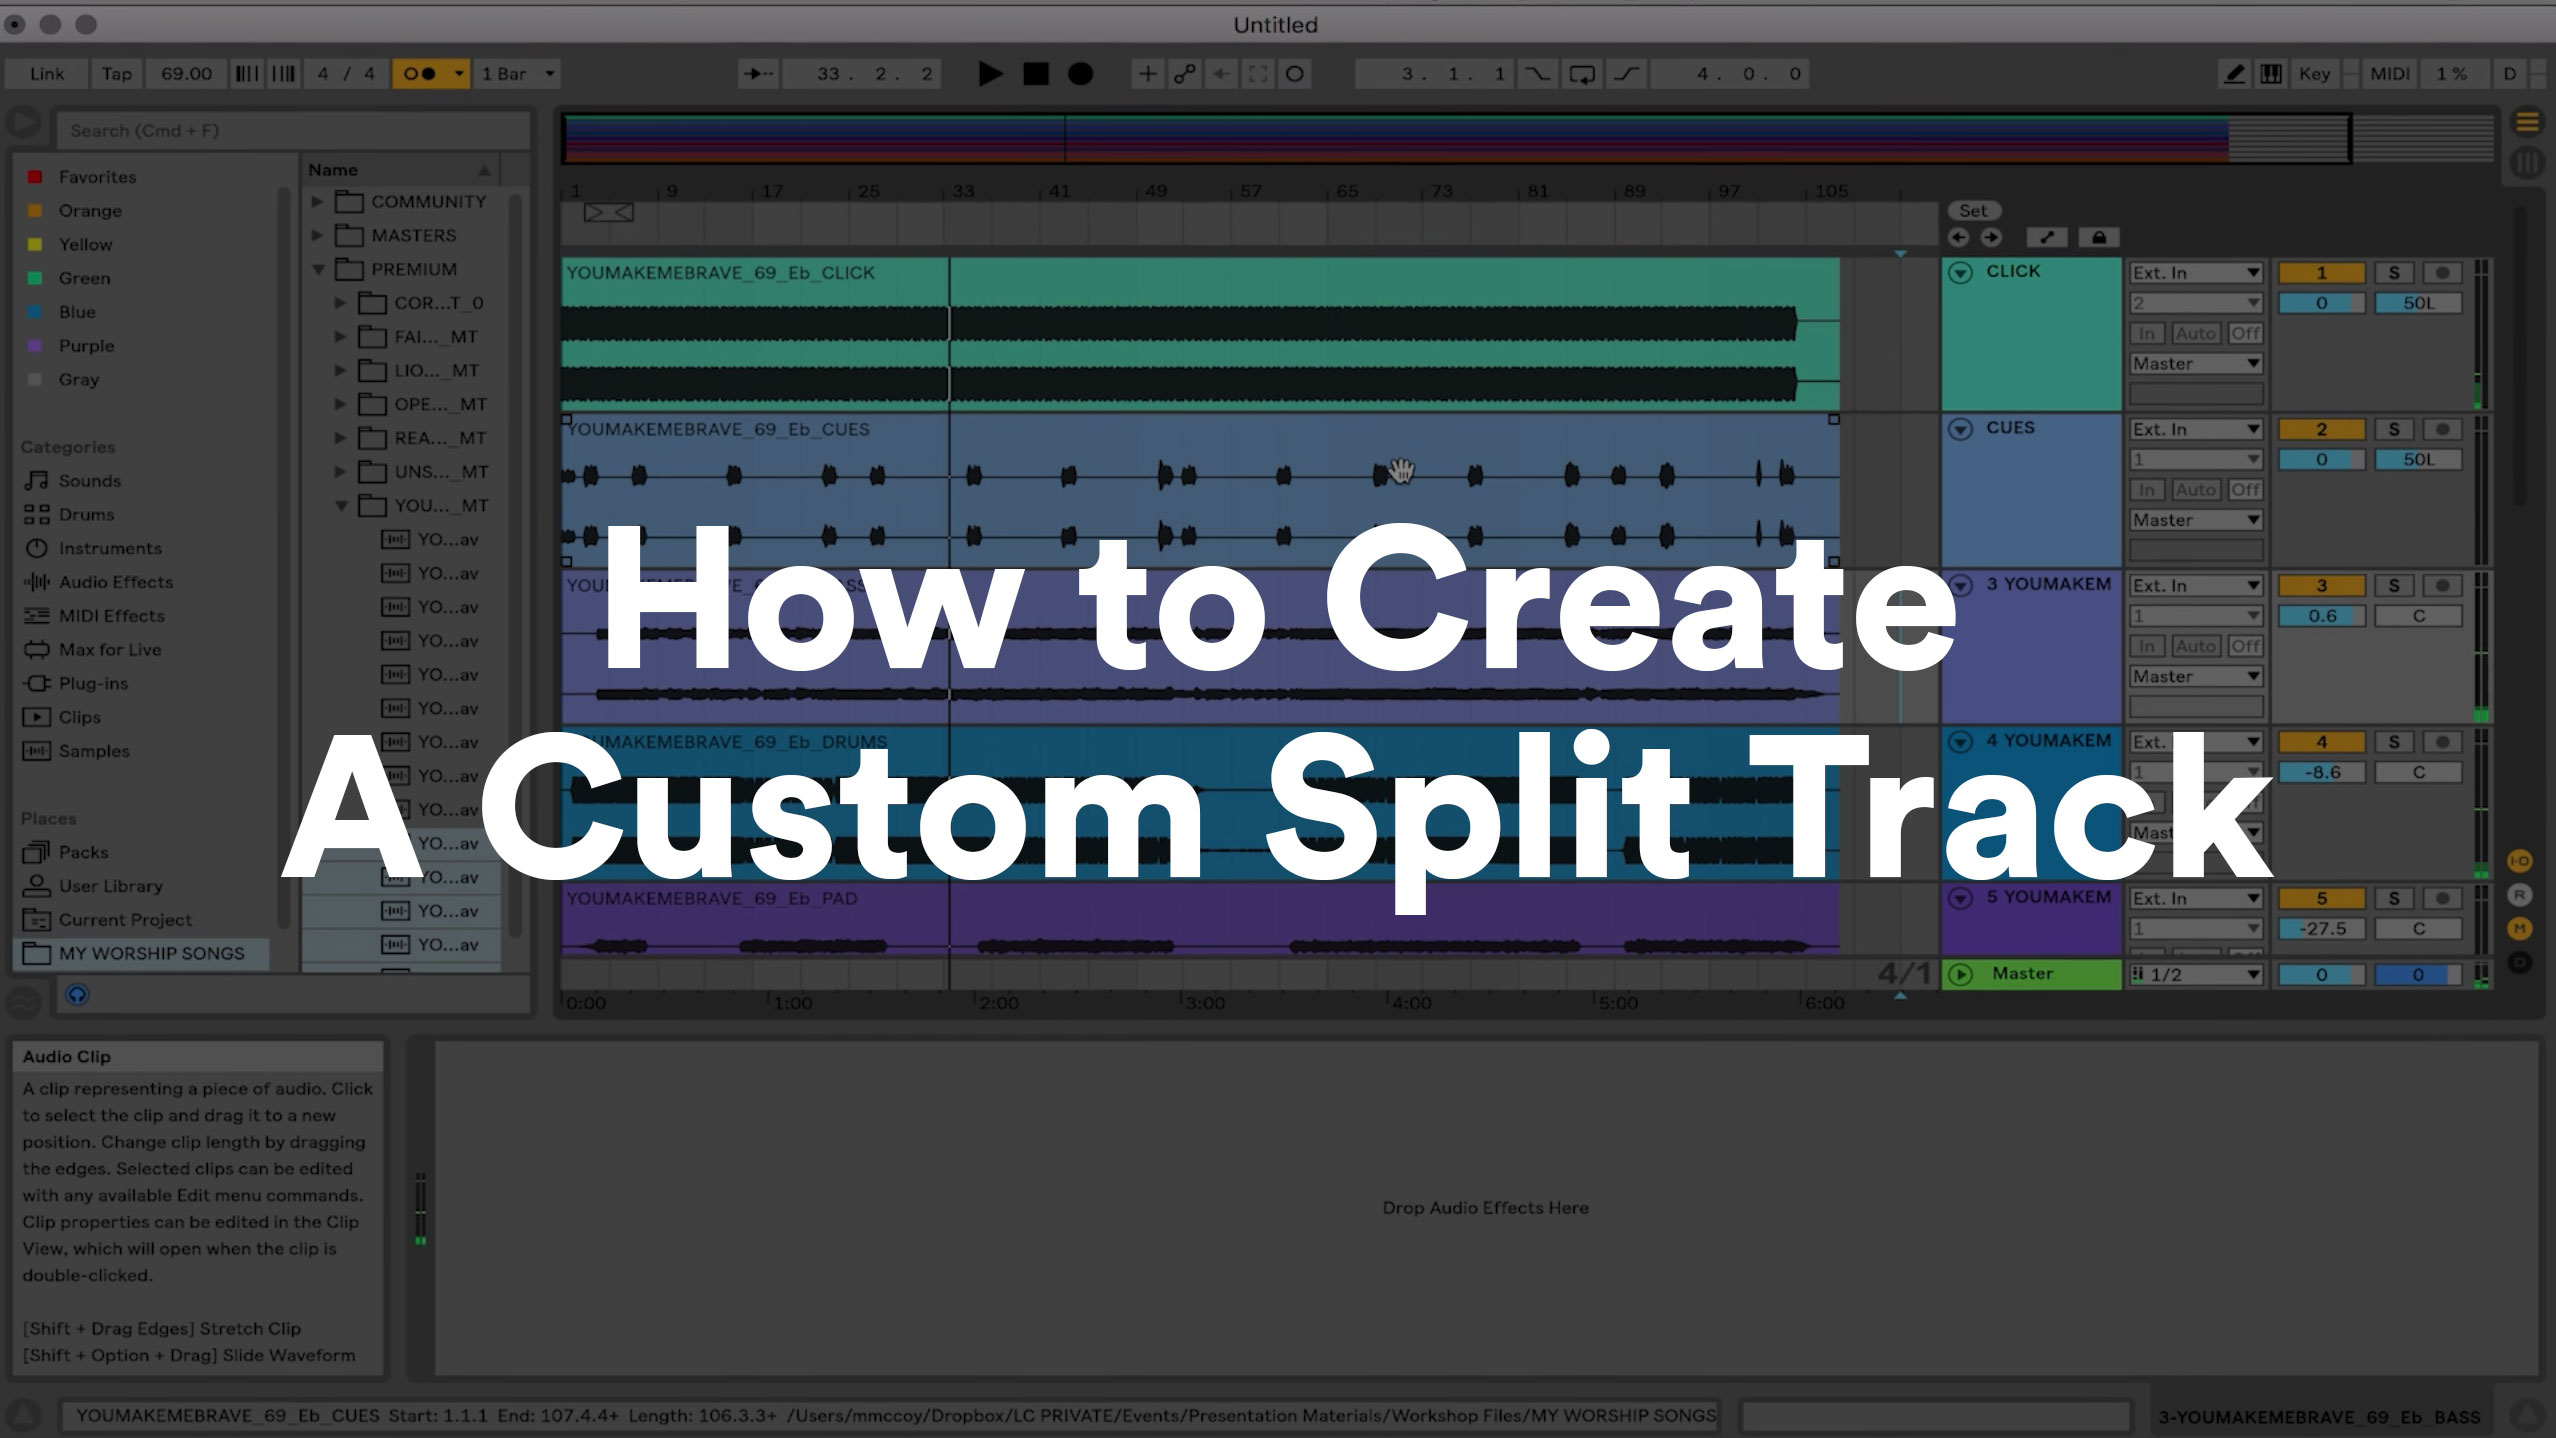Click the Set button in arrangement view
The width and height of the screenshot is (2556, 1438).
1973,209
